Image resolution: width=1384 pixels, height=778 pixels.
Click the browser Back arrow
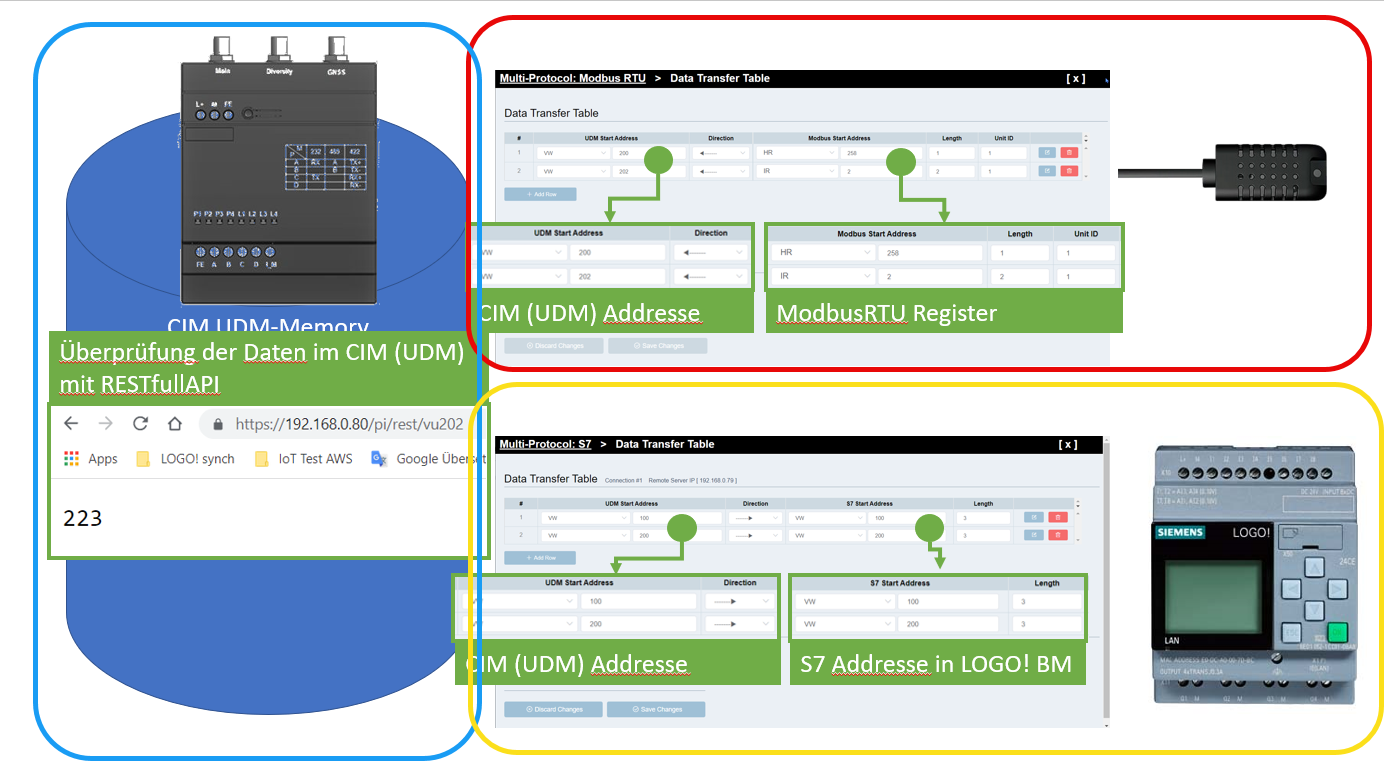tap(71, 423)
